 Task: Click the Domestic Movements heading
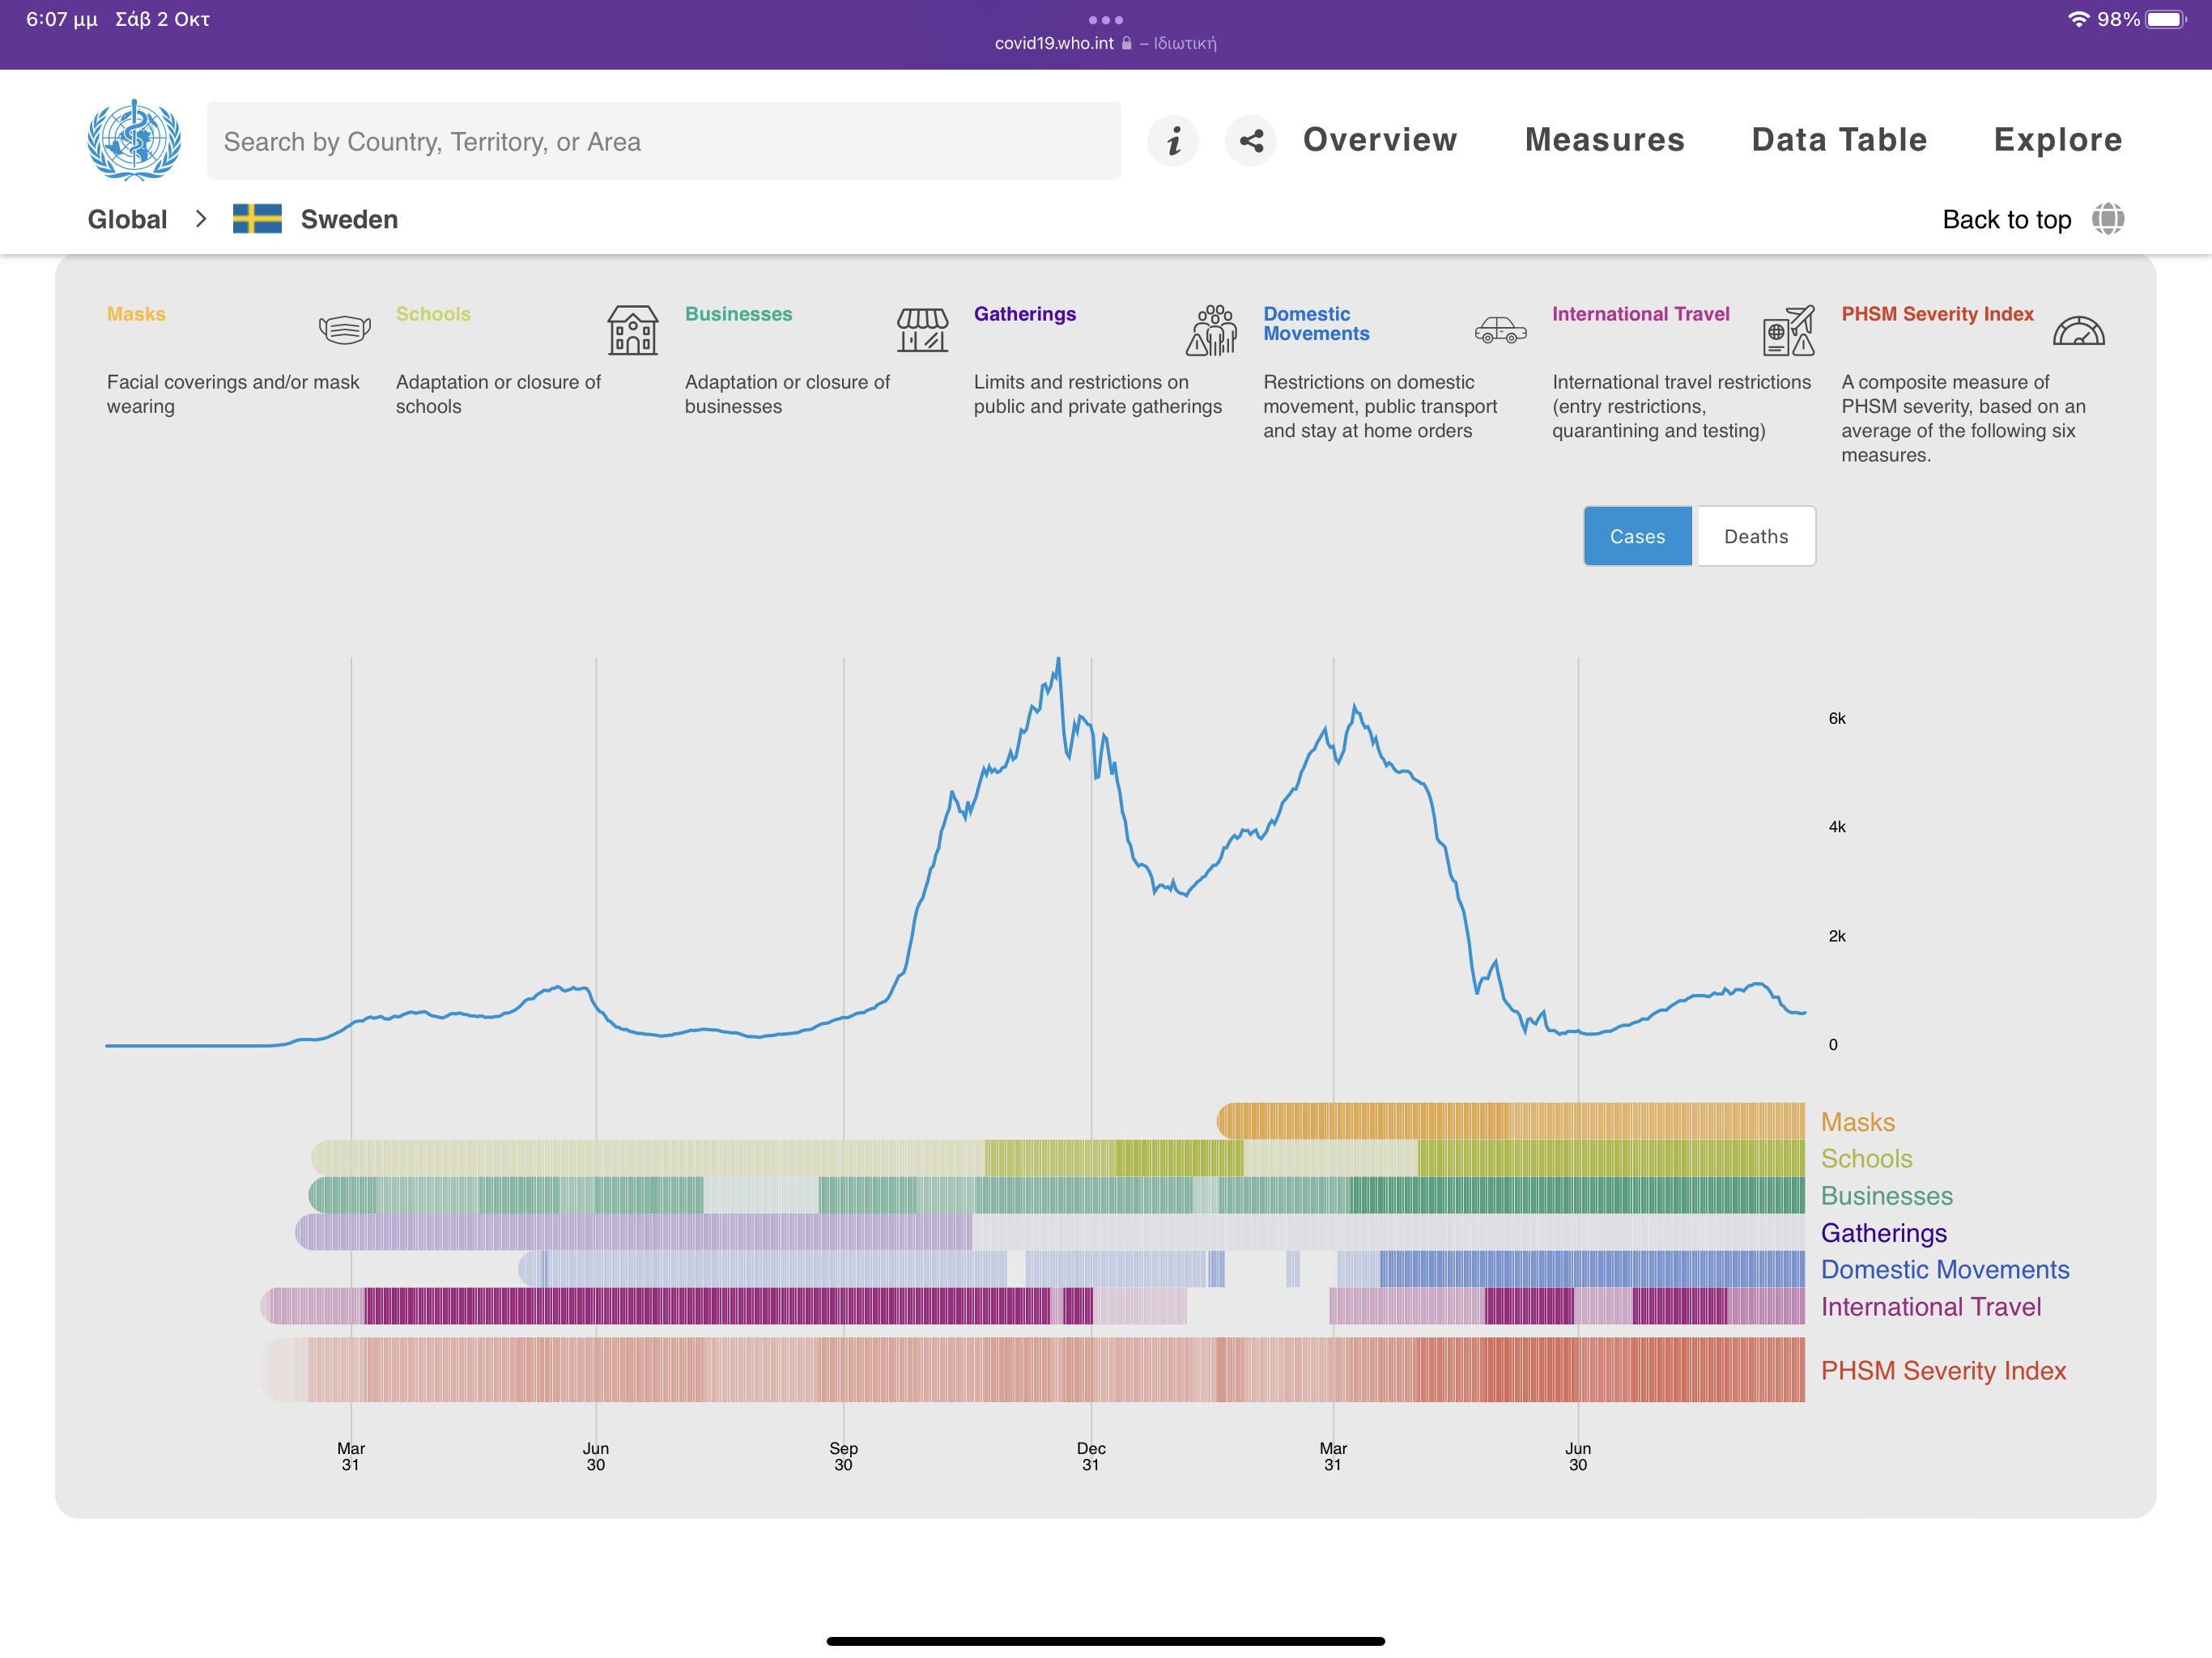tap(1316, 324)
